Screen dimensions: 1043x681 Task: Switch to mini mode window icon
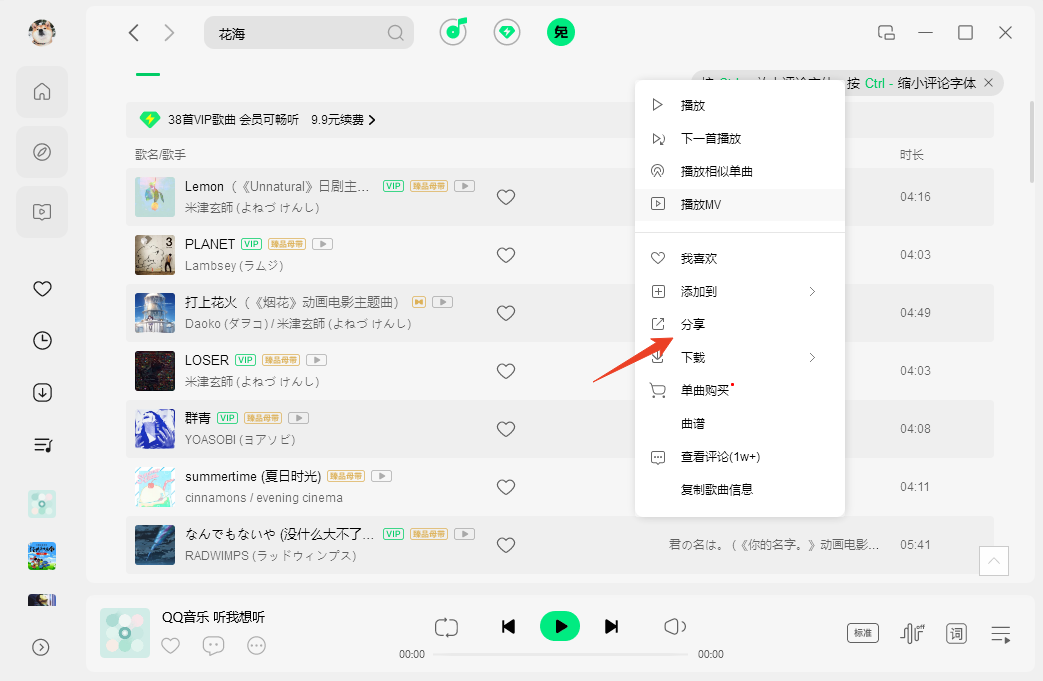pos(886,33)
